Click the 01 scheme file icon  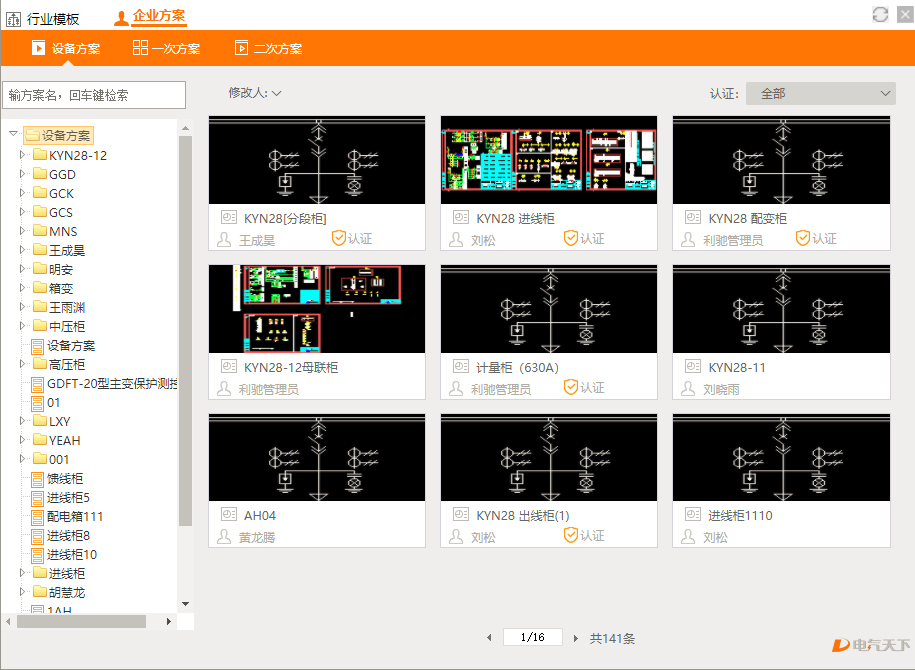(x=37, y=403)
